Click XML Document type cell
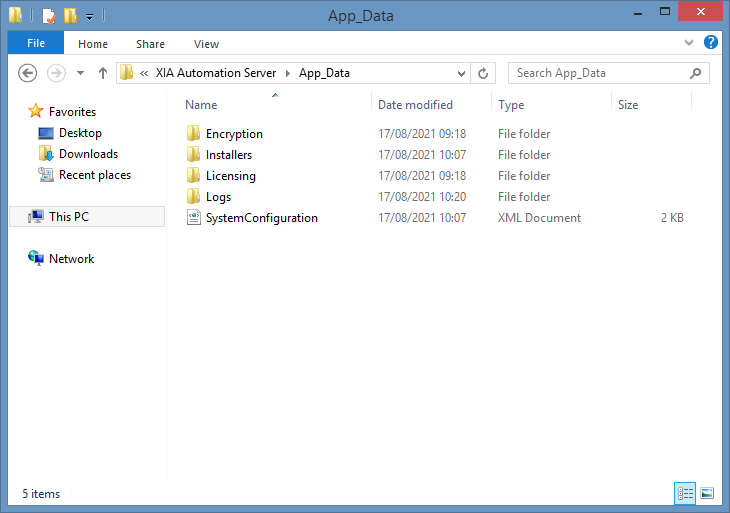Viewport: 730px width, 513px height. [539, 218]
